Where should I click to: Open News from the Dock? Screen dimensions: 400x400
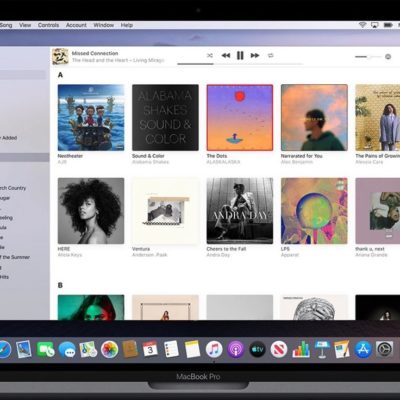click(x=279, y=350)
